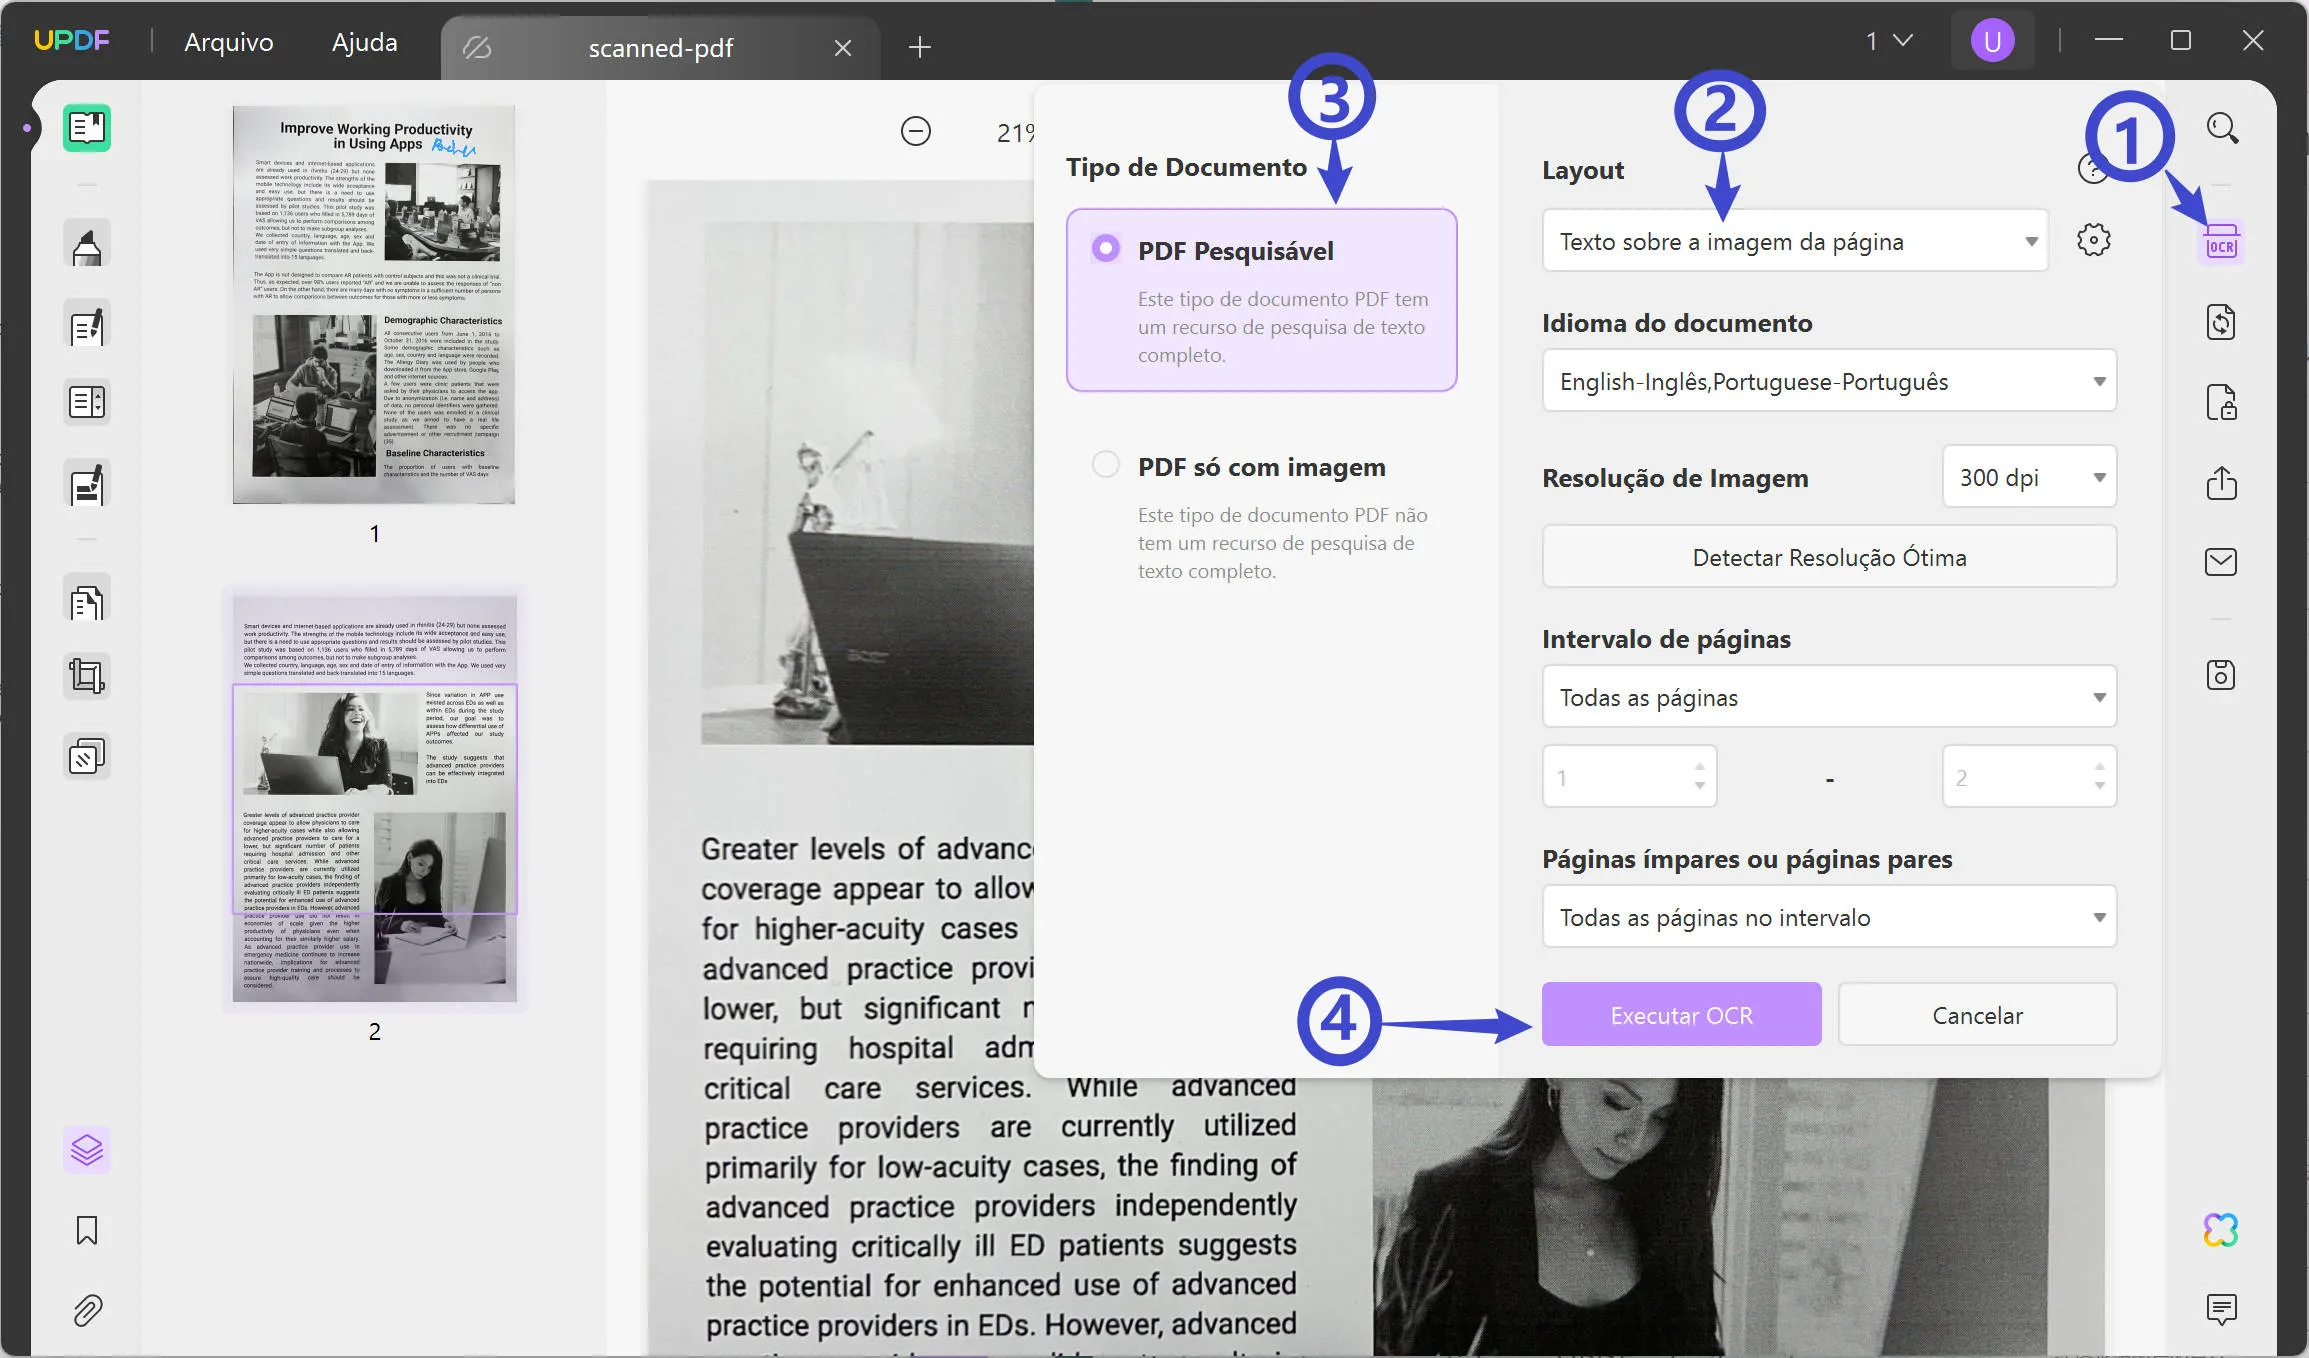Screen dimensions: 2309x1358
Task: Click the user account avatar U
Action: [x=1992, y=41]
